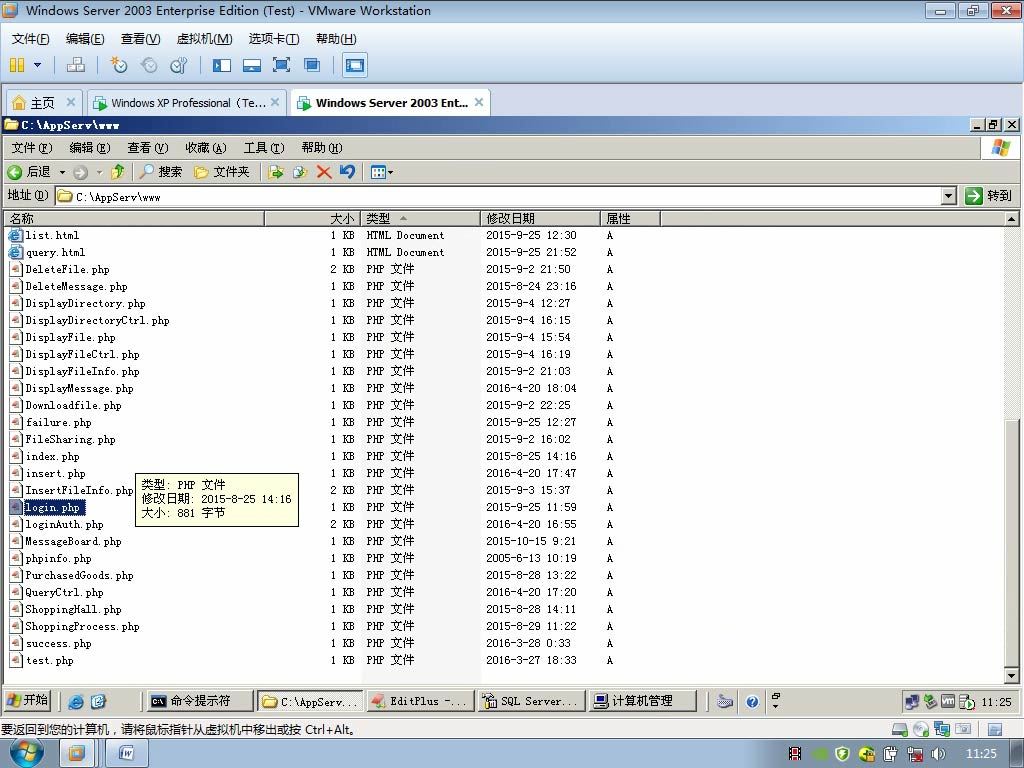This screenshot has width=1024, height=768.
Task: Open Explorer 工具(T) menu
Action: click(x=264, y=148)
